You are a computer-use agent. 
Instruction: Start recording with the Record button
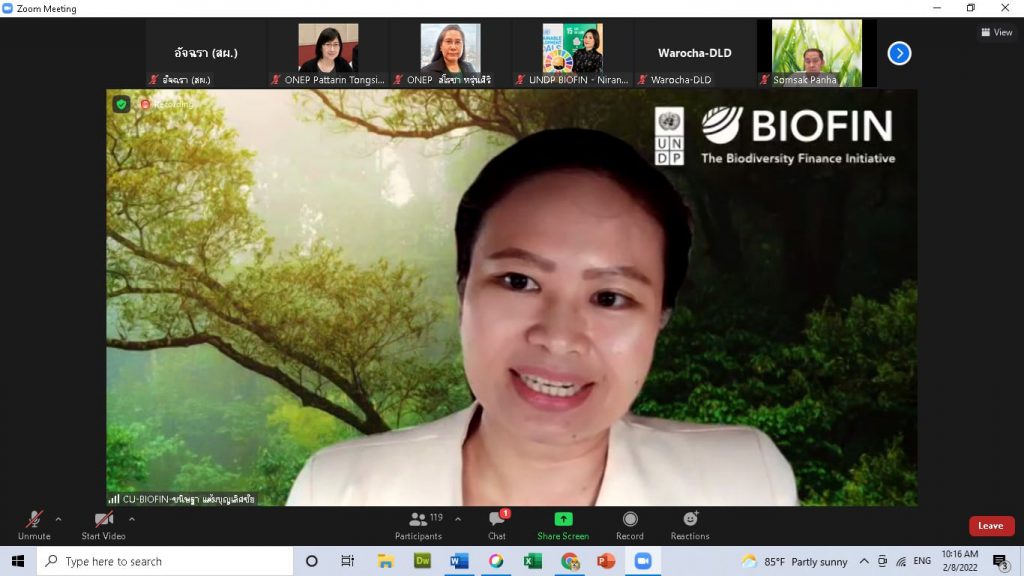[x=630, y=520]
